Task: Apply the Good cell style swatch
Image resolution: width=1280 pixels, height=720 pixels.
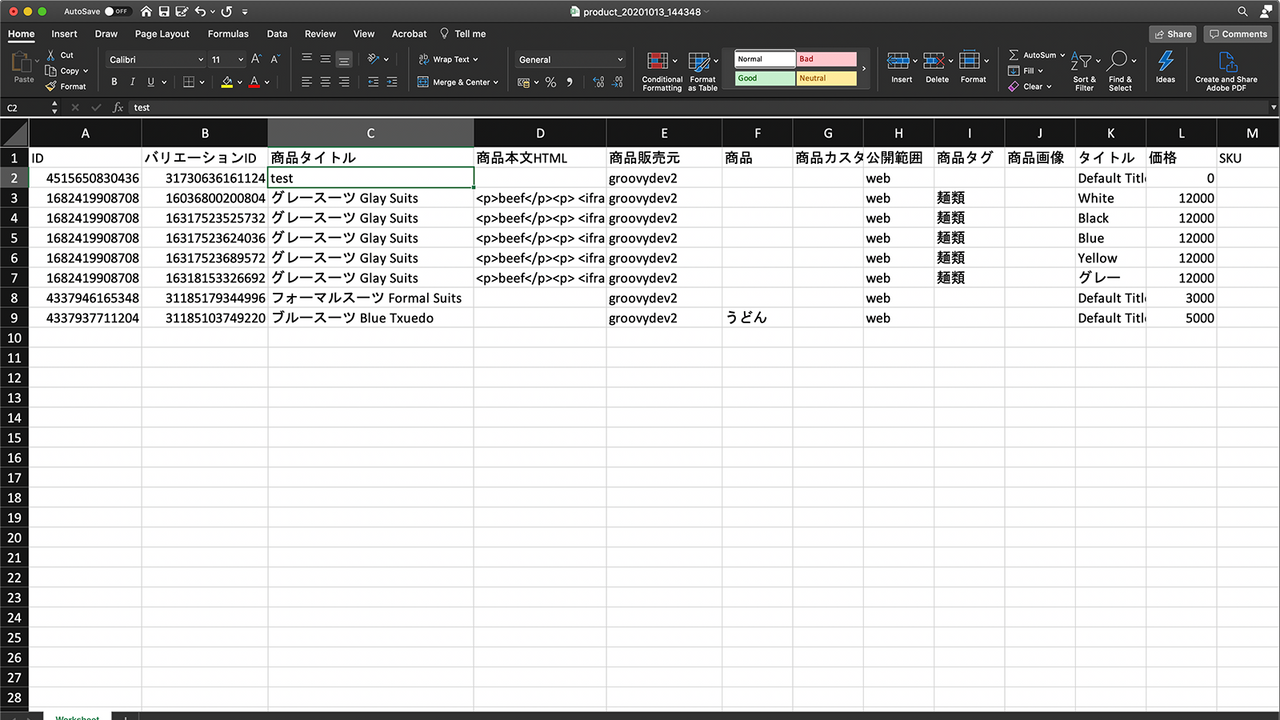Action: point(765,78)
